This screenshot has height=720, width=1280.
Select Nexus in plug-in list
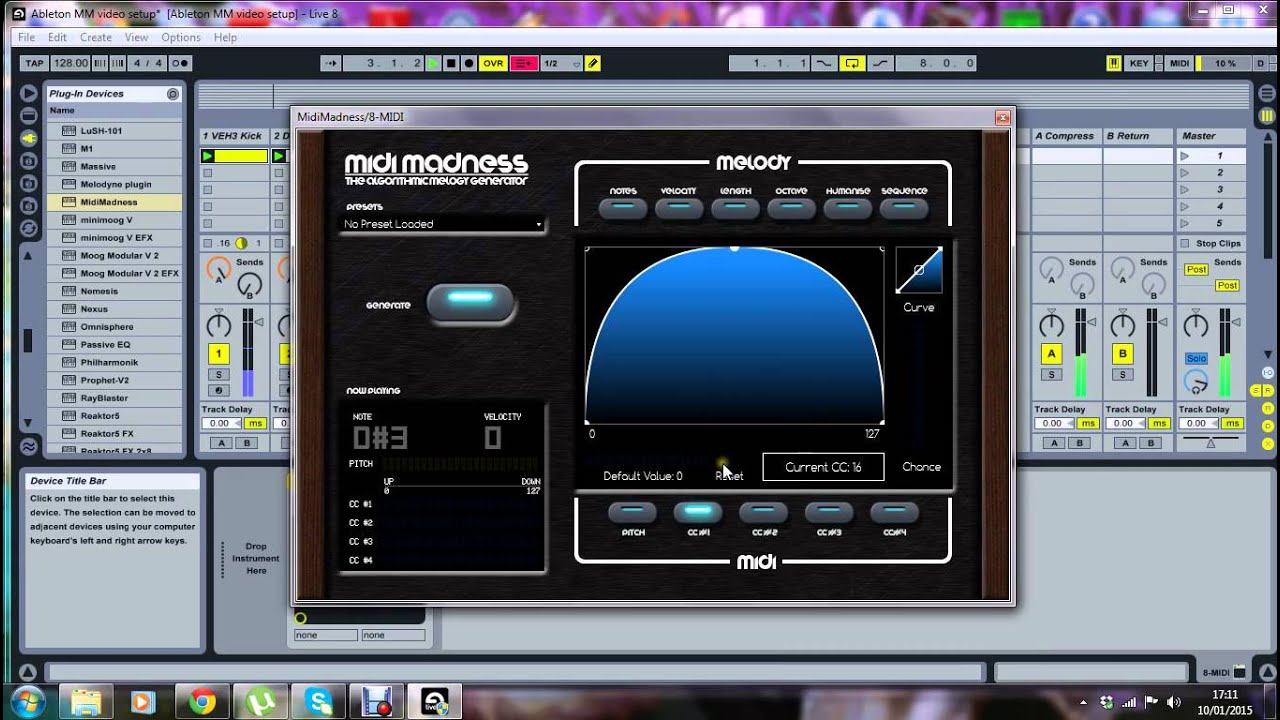click(x=94, y=309)
